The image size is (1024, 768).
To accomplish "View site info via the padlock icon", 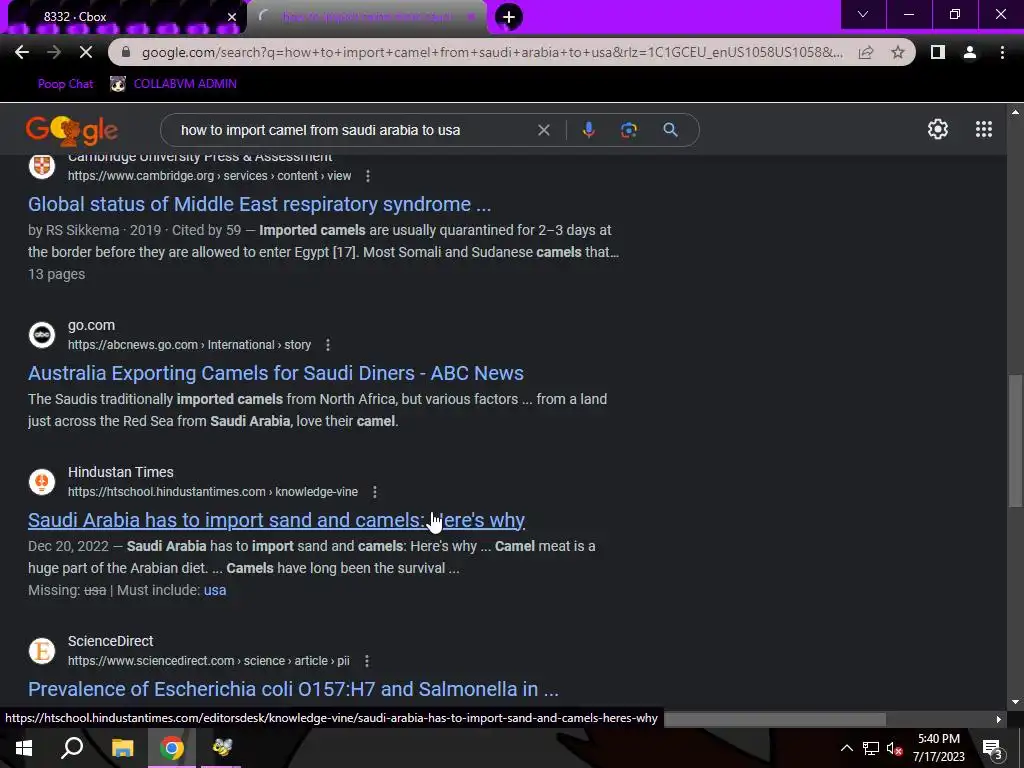I will pyautogui.click(x=127, y=52).
